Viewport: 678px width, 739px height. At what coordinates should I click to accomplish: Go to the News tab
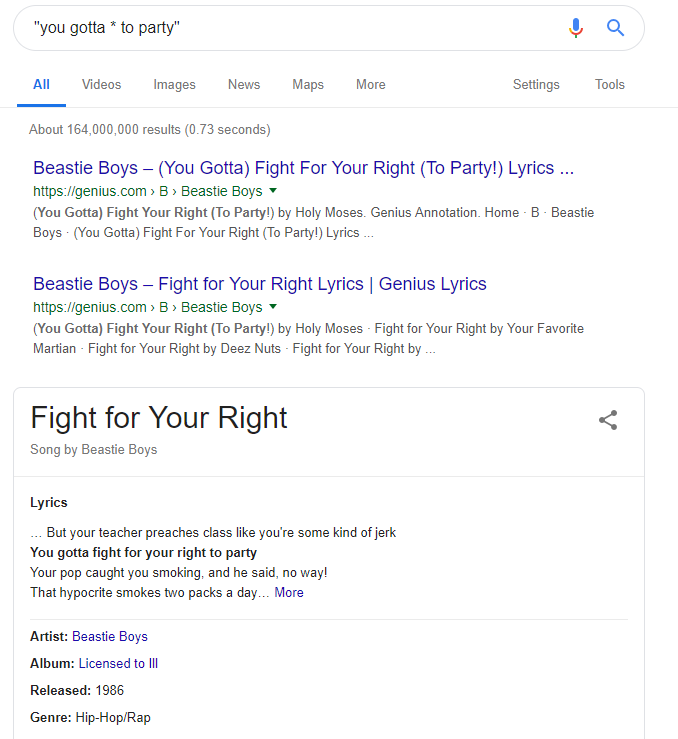[x=244, y=84]
